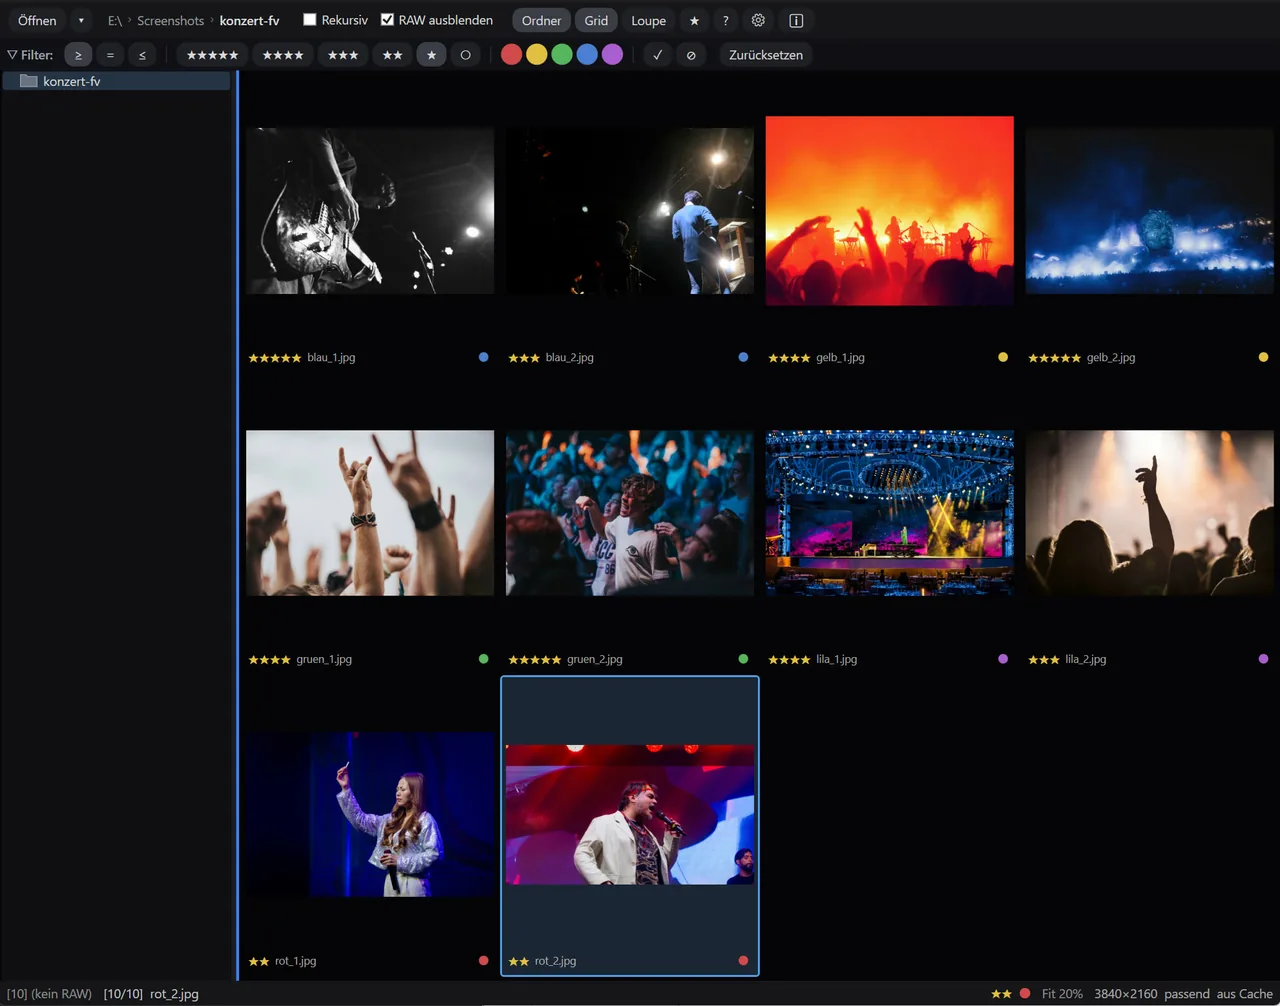Select gelb_1.jpg orange crowd thumbnail
The height and width of the screenshot is (1006, 1280).
click(x=890, y=211)
